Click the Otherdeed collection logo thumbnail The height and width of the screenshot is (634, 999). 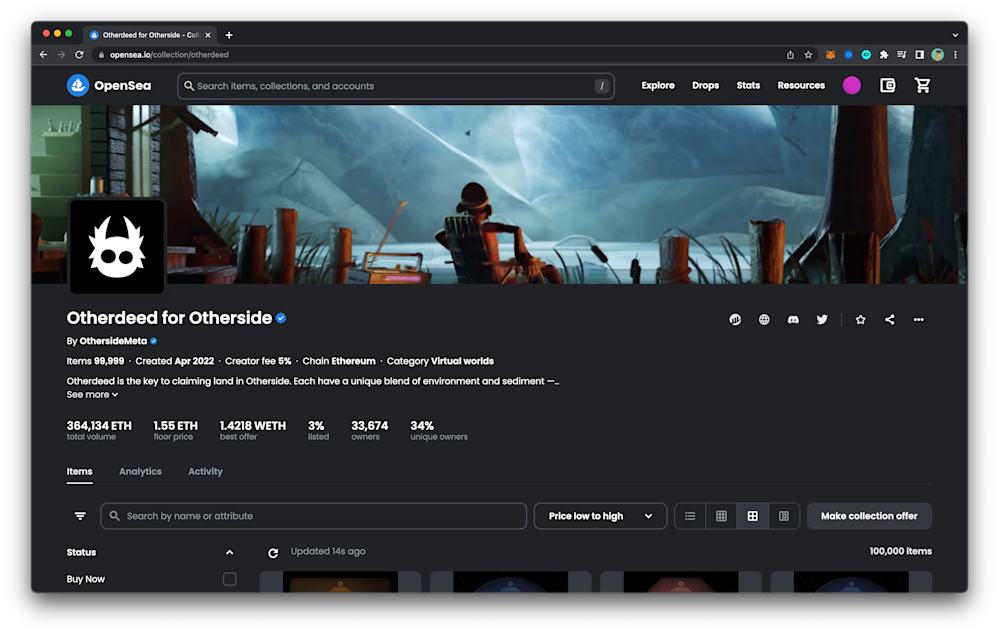[117, 246]
